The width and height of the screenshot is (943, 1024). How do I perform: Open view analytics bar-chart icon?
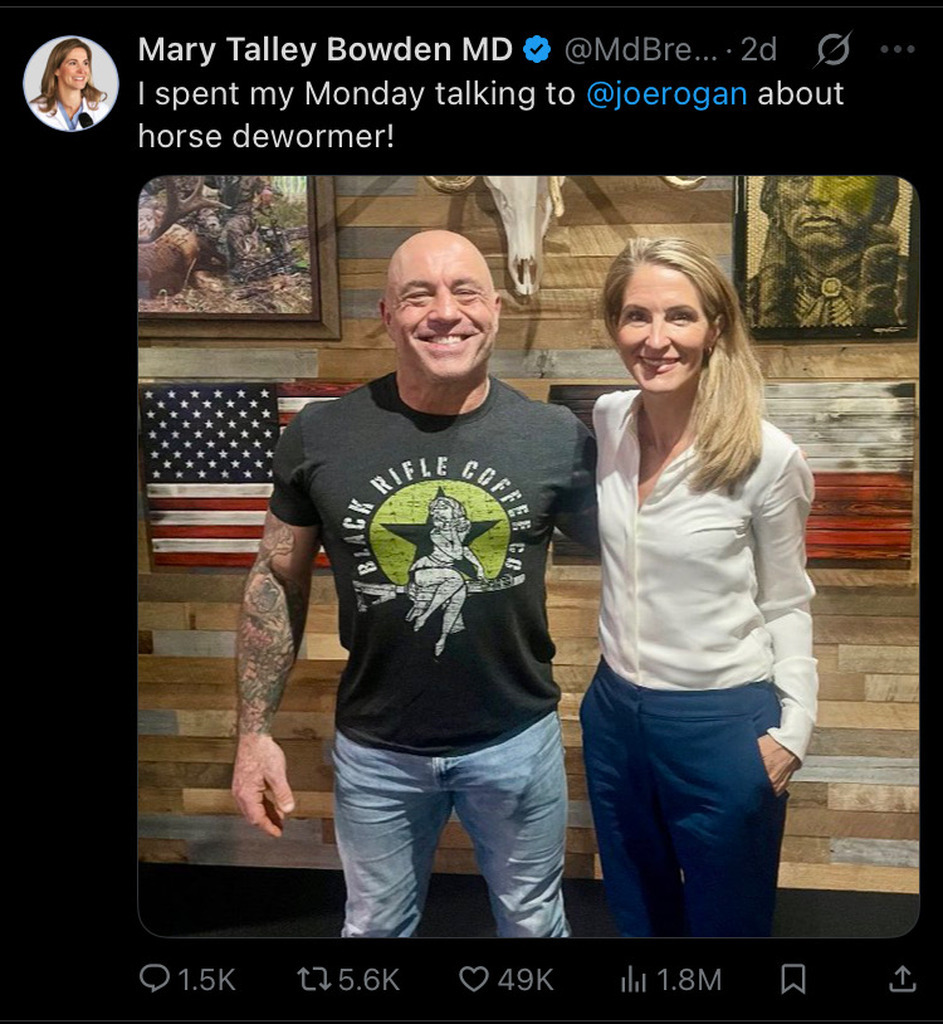pos(633,979)
